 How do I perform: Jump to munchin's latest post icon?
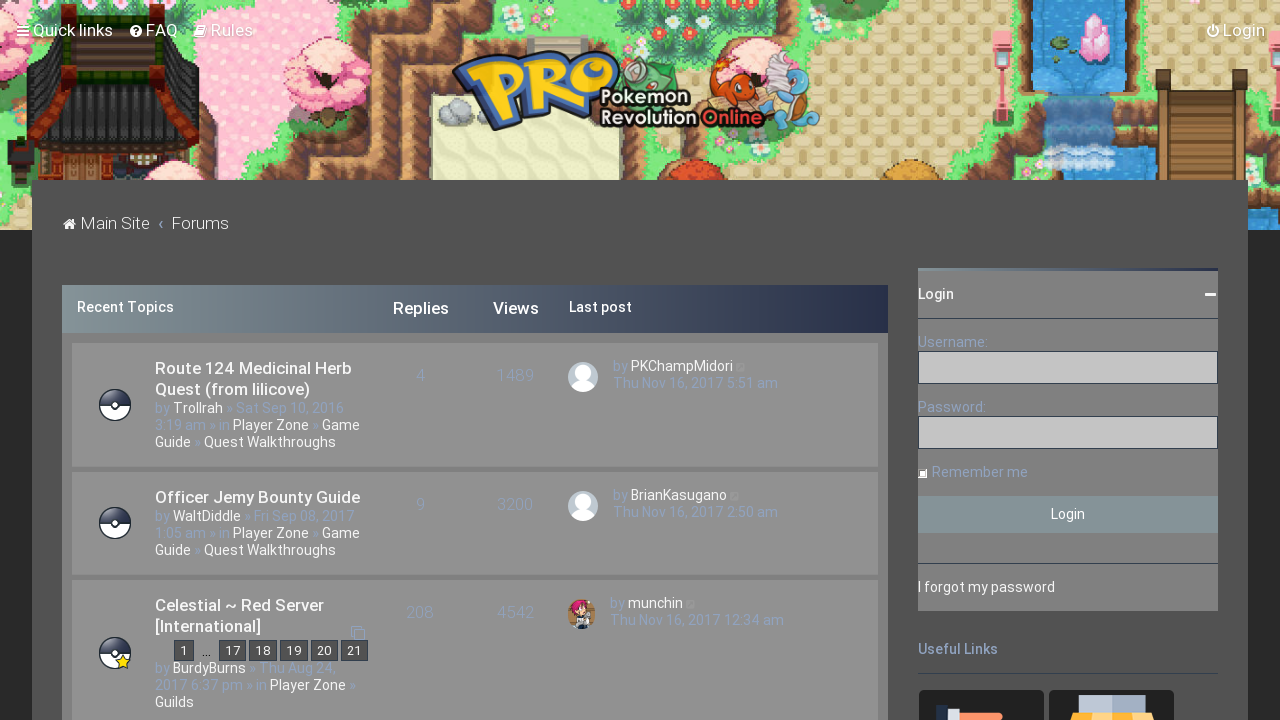tap(691, 604)
